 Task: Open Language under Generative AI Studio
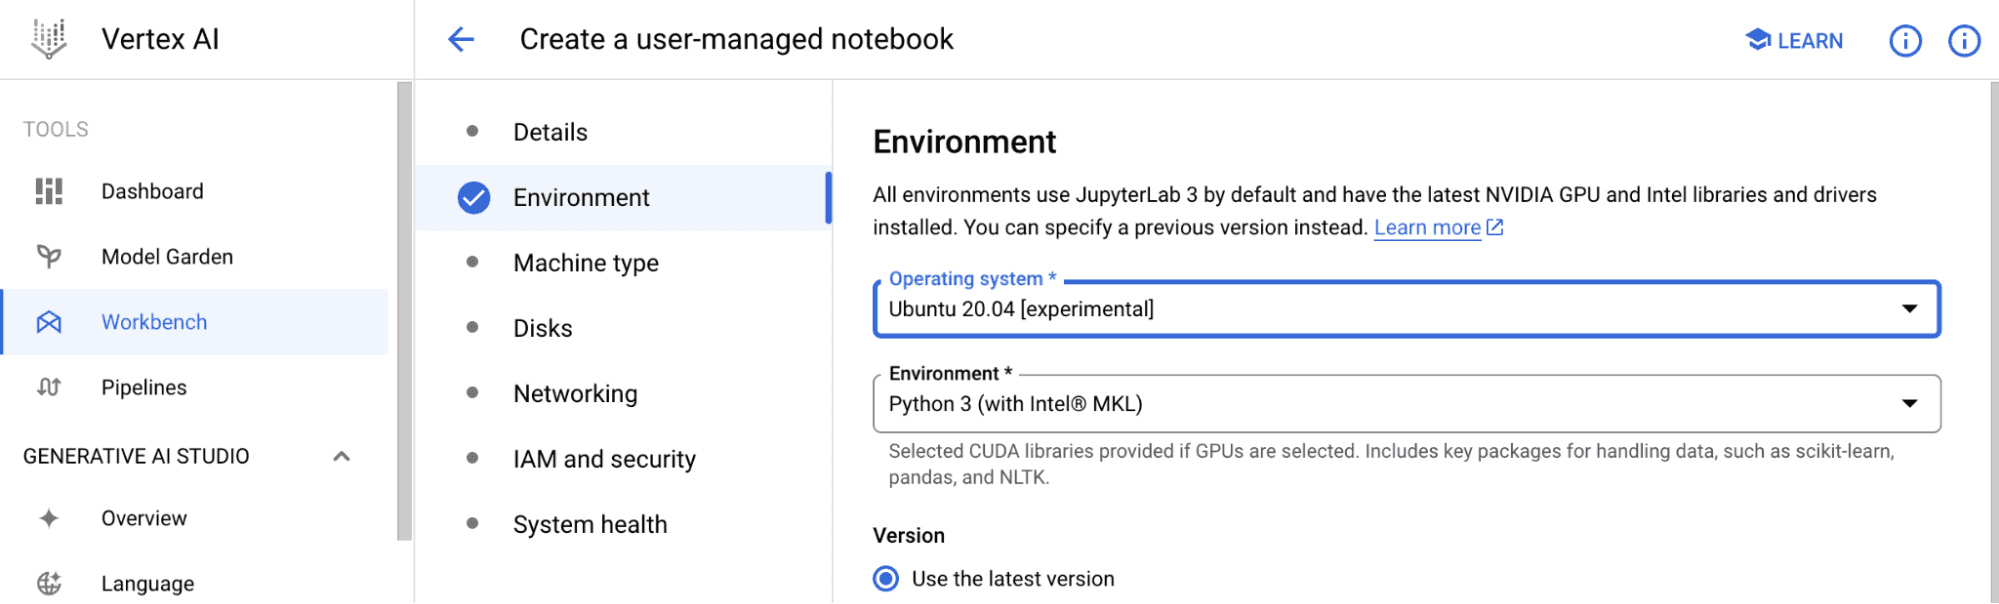194,583
